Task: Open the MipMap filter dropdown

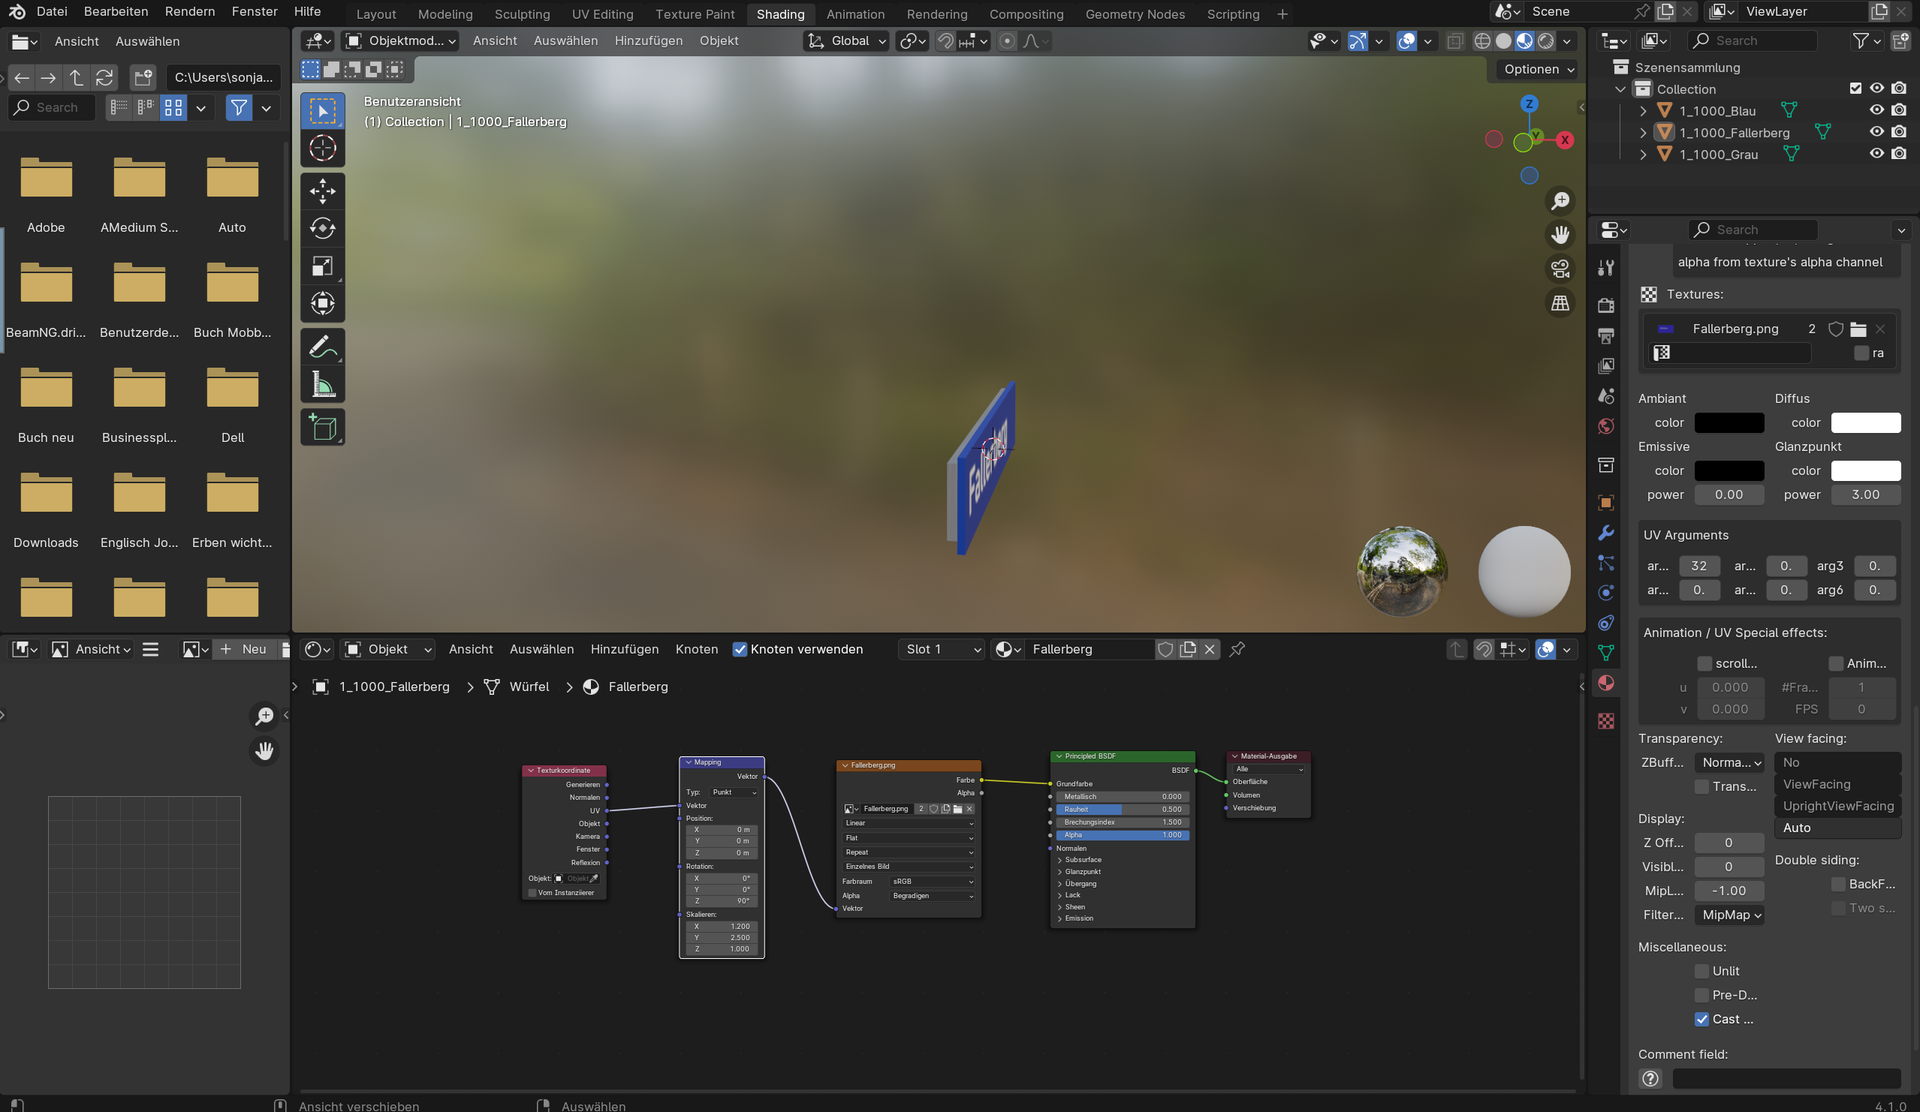Action: tap(1731, 915)
